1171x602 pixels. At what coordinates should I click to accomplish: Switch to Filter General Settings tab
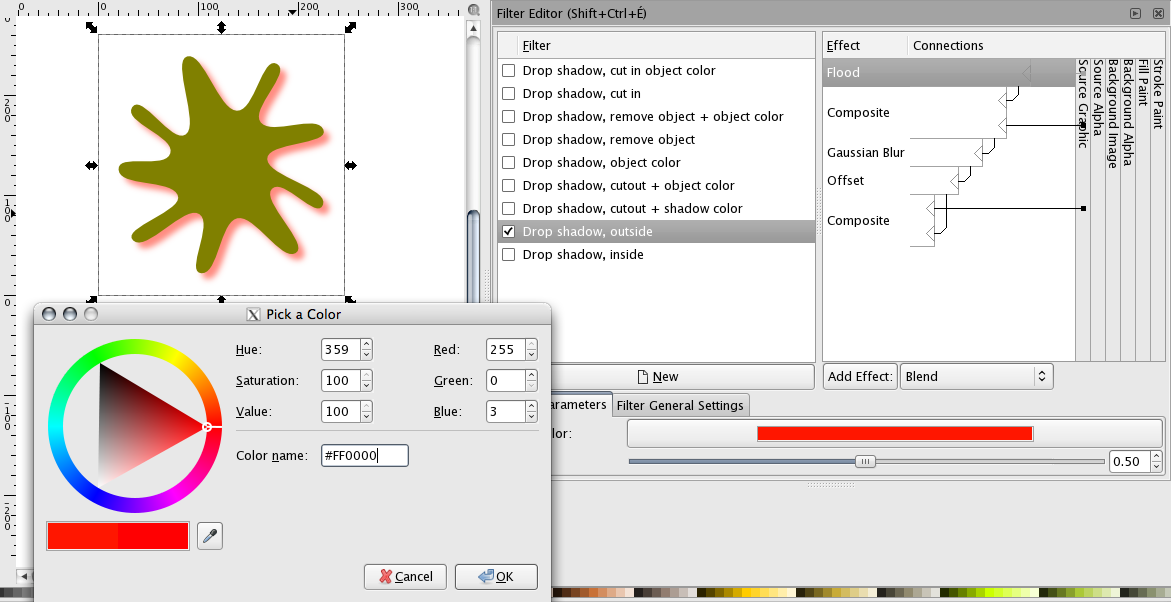[680, 405]
